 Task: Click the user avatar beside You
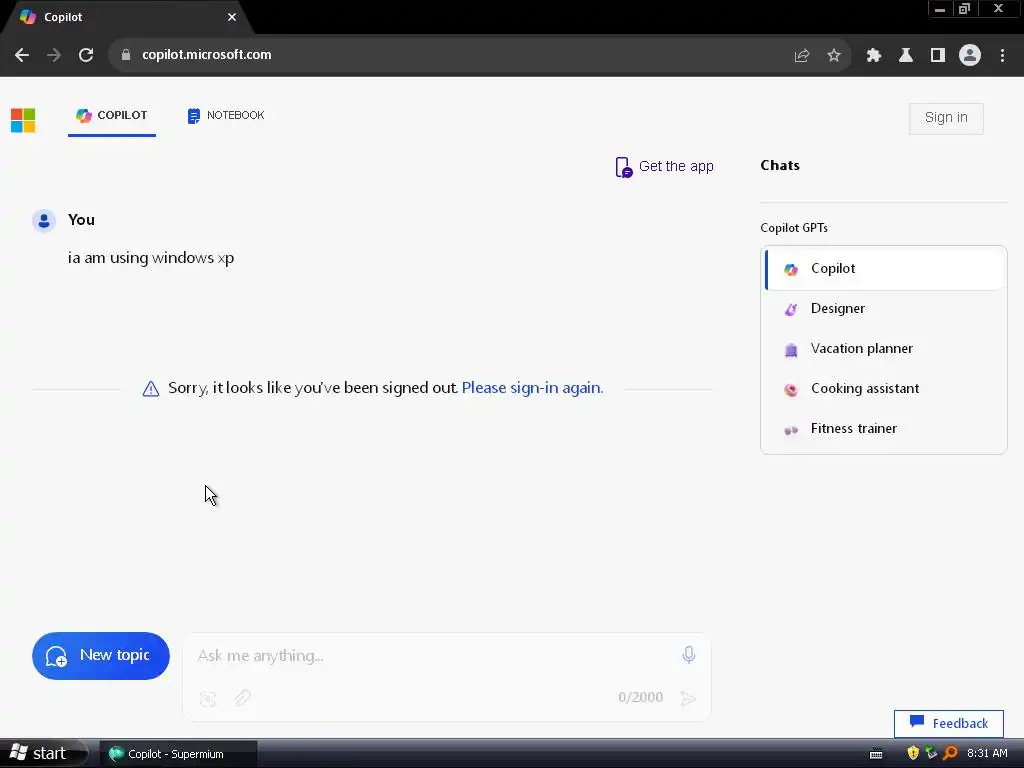click(44, 221)
